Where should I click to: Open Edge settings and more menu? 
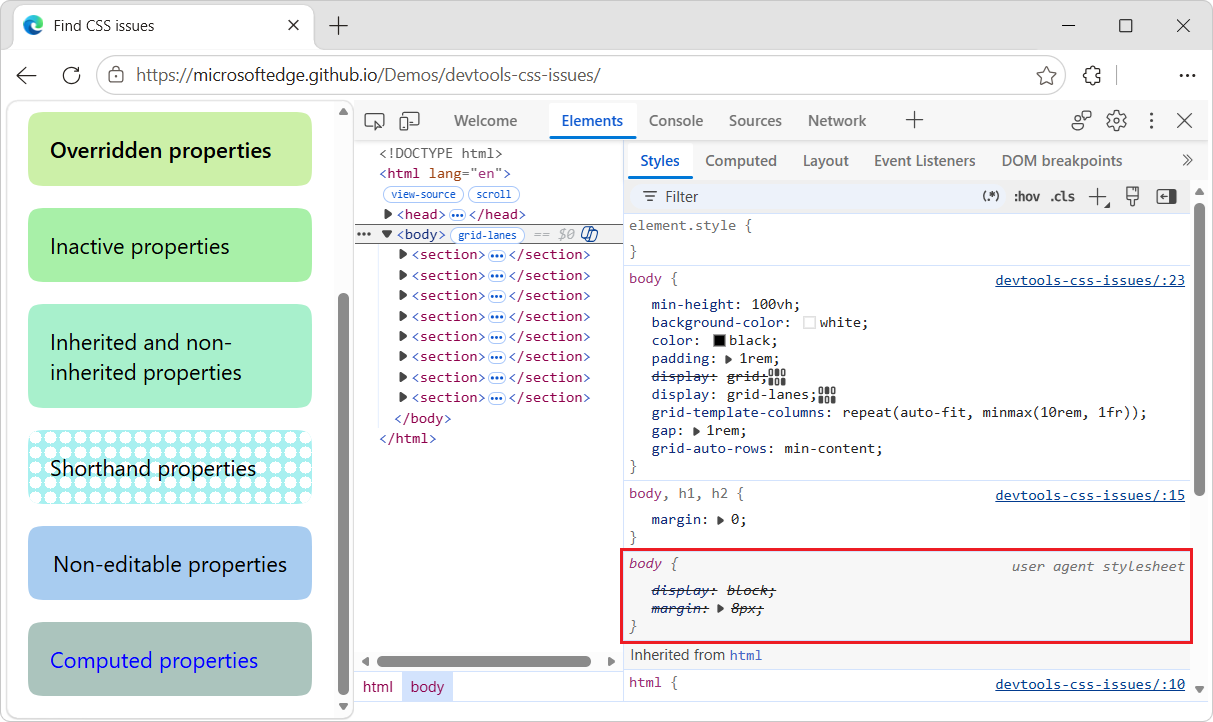coord(1187,75)
